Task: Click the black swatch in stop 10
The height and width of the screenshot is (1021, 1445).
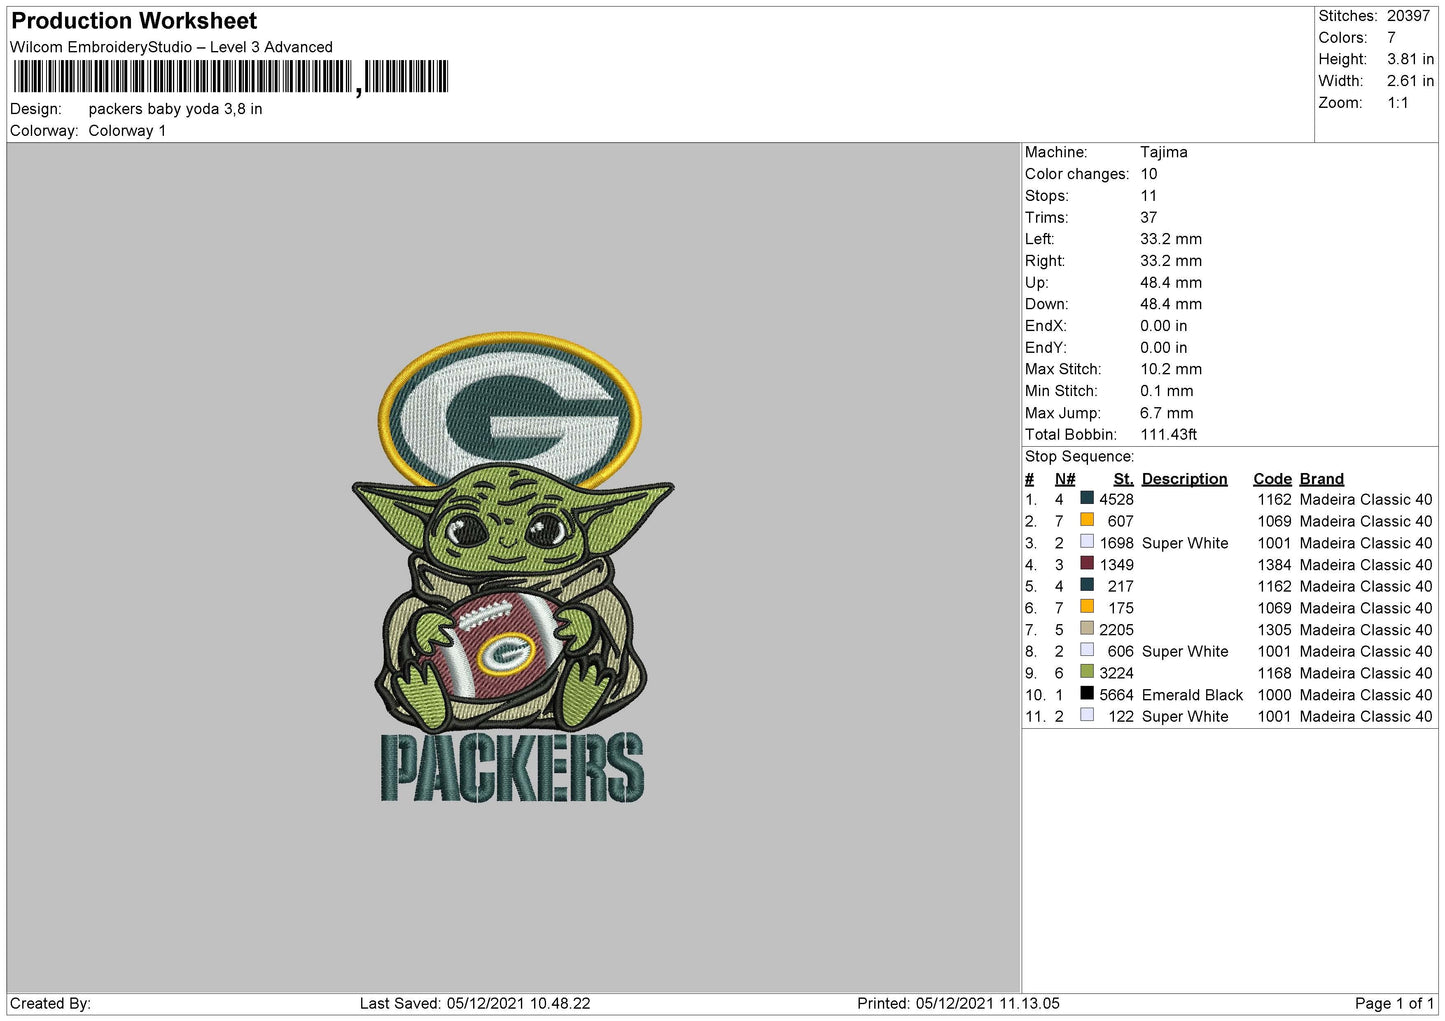Action: [x=1086, y=693]
